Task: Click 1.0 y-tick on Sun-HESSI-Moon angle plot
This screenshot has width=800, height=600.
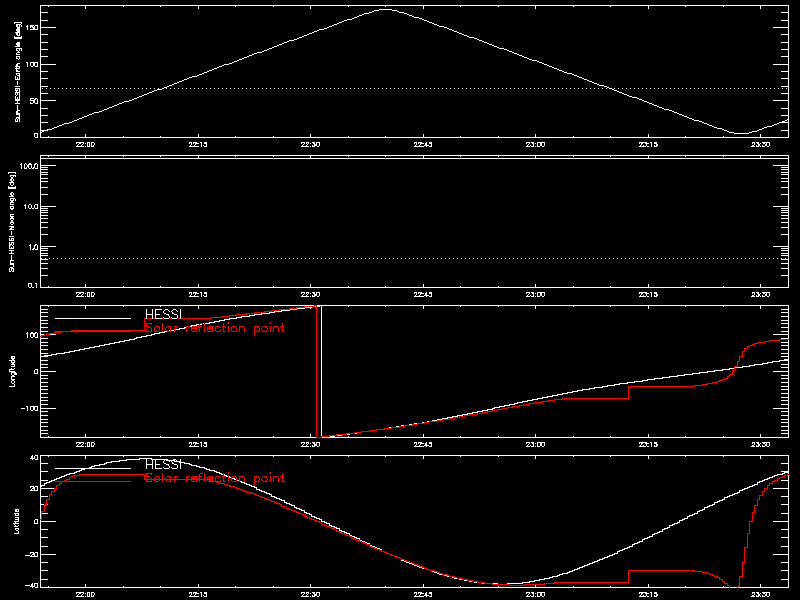Action: pos(32,247)
